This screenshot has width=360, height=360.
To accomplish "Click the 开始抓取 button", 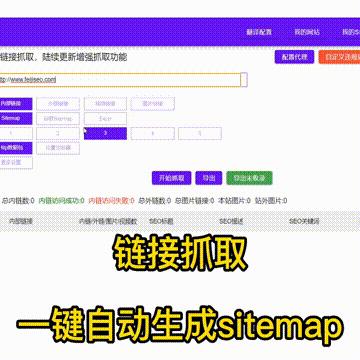I will point(172,178).
